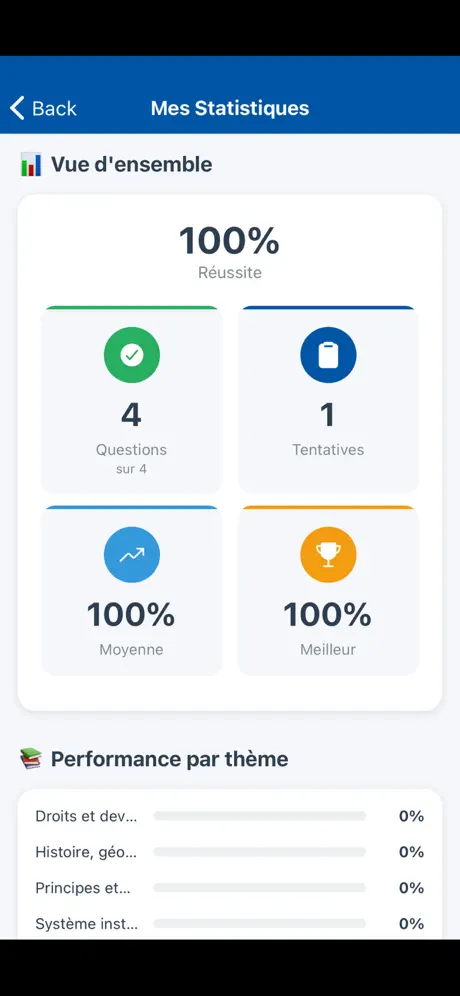Tap the blue clipboard Tentatives icon
Screen dimensions: 460x996
point(328,355)
